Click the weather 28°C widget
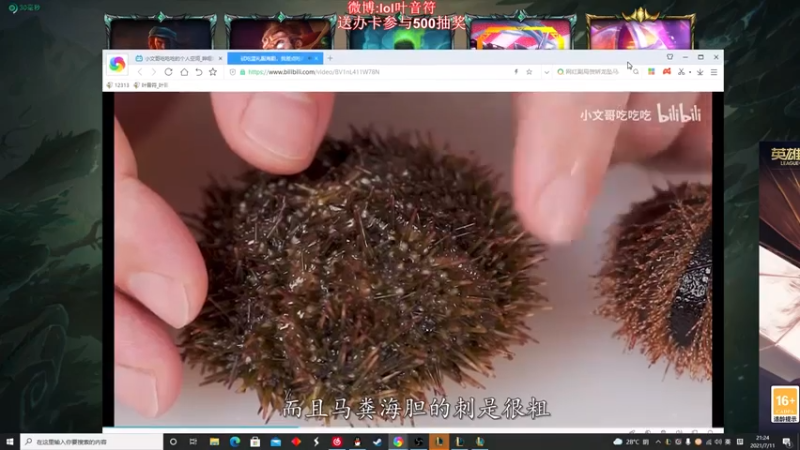Image resolution: width=800 pixels, height=450 pixels. [630, 442]
